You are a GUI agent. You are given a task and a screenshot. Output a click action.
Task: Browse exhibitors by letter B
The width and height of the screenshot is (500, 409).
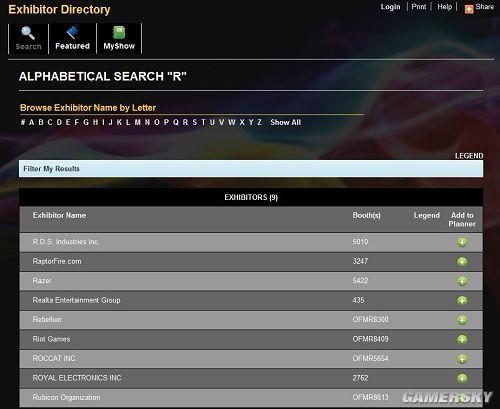pyautogui.click(x=41, y=122)
